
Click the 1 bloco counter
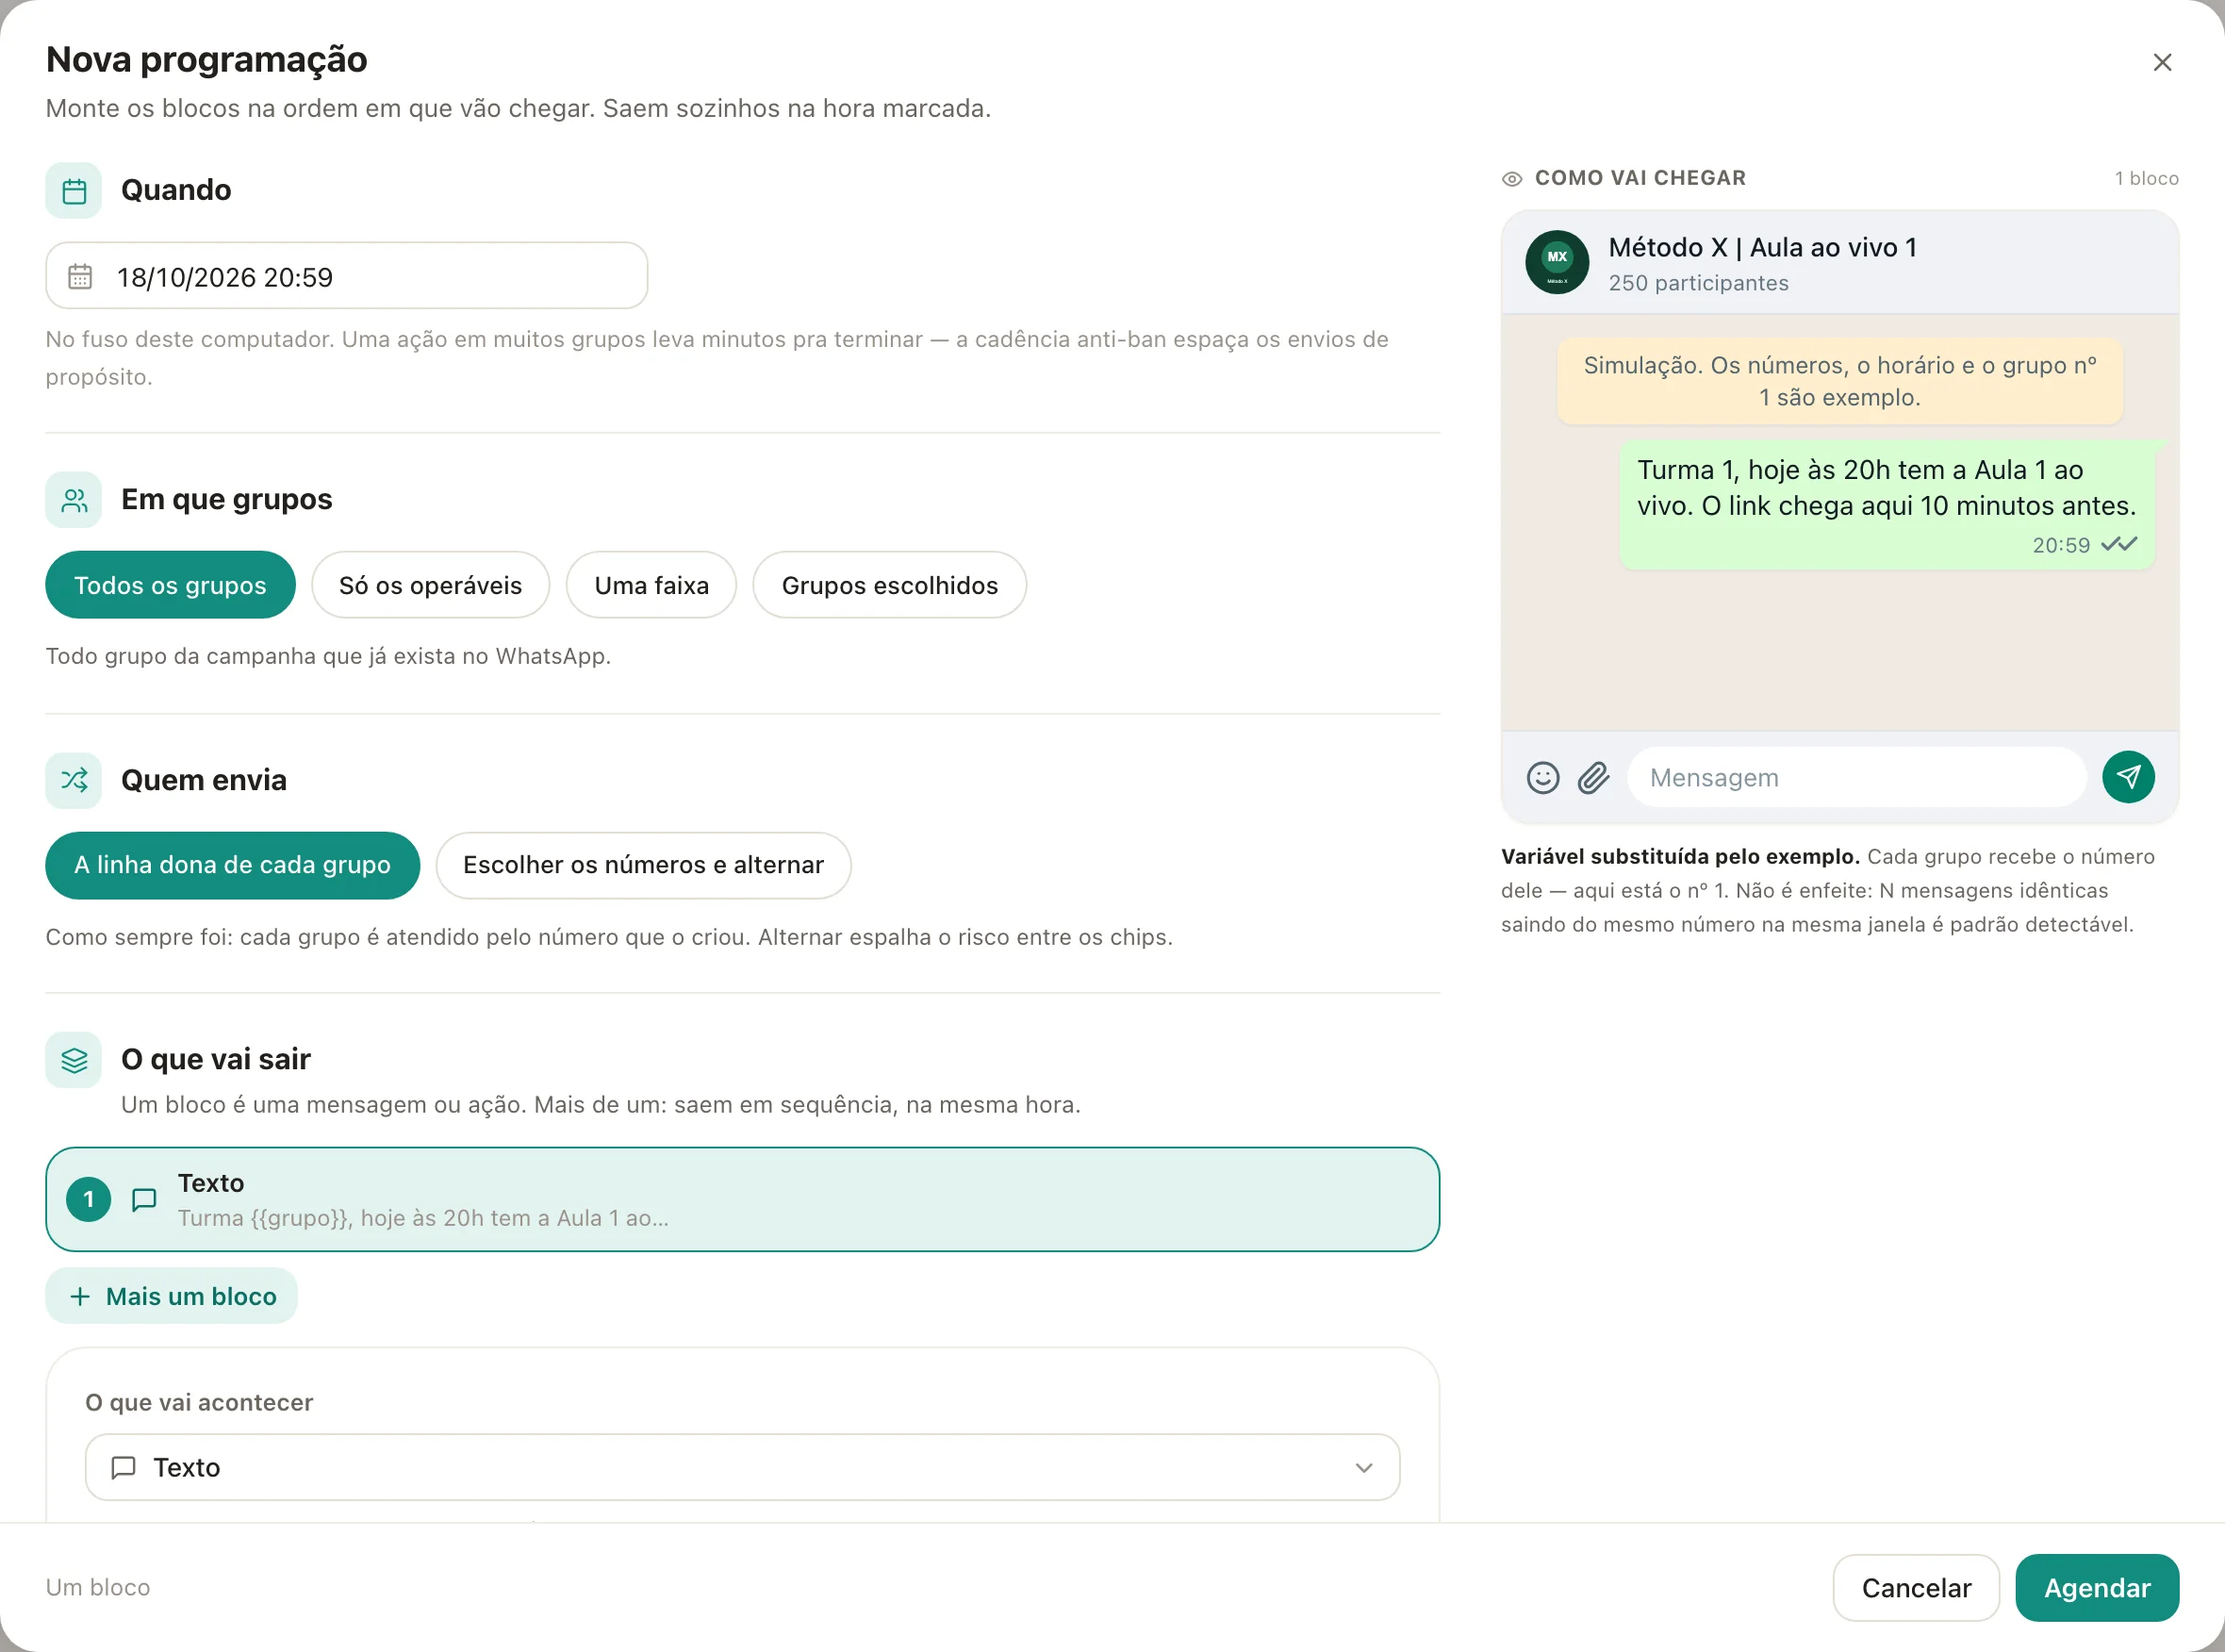click(2146, 178)
